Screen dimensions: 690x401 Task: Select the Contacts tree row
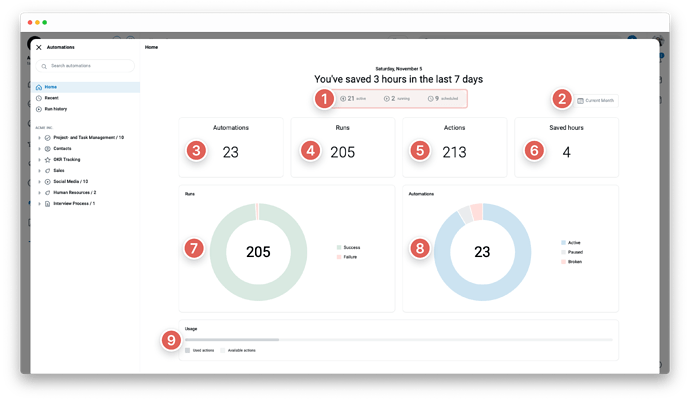click(x=86, y=149)
